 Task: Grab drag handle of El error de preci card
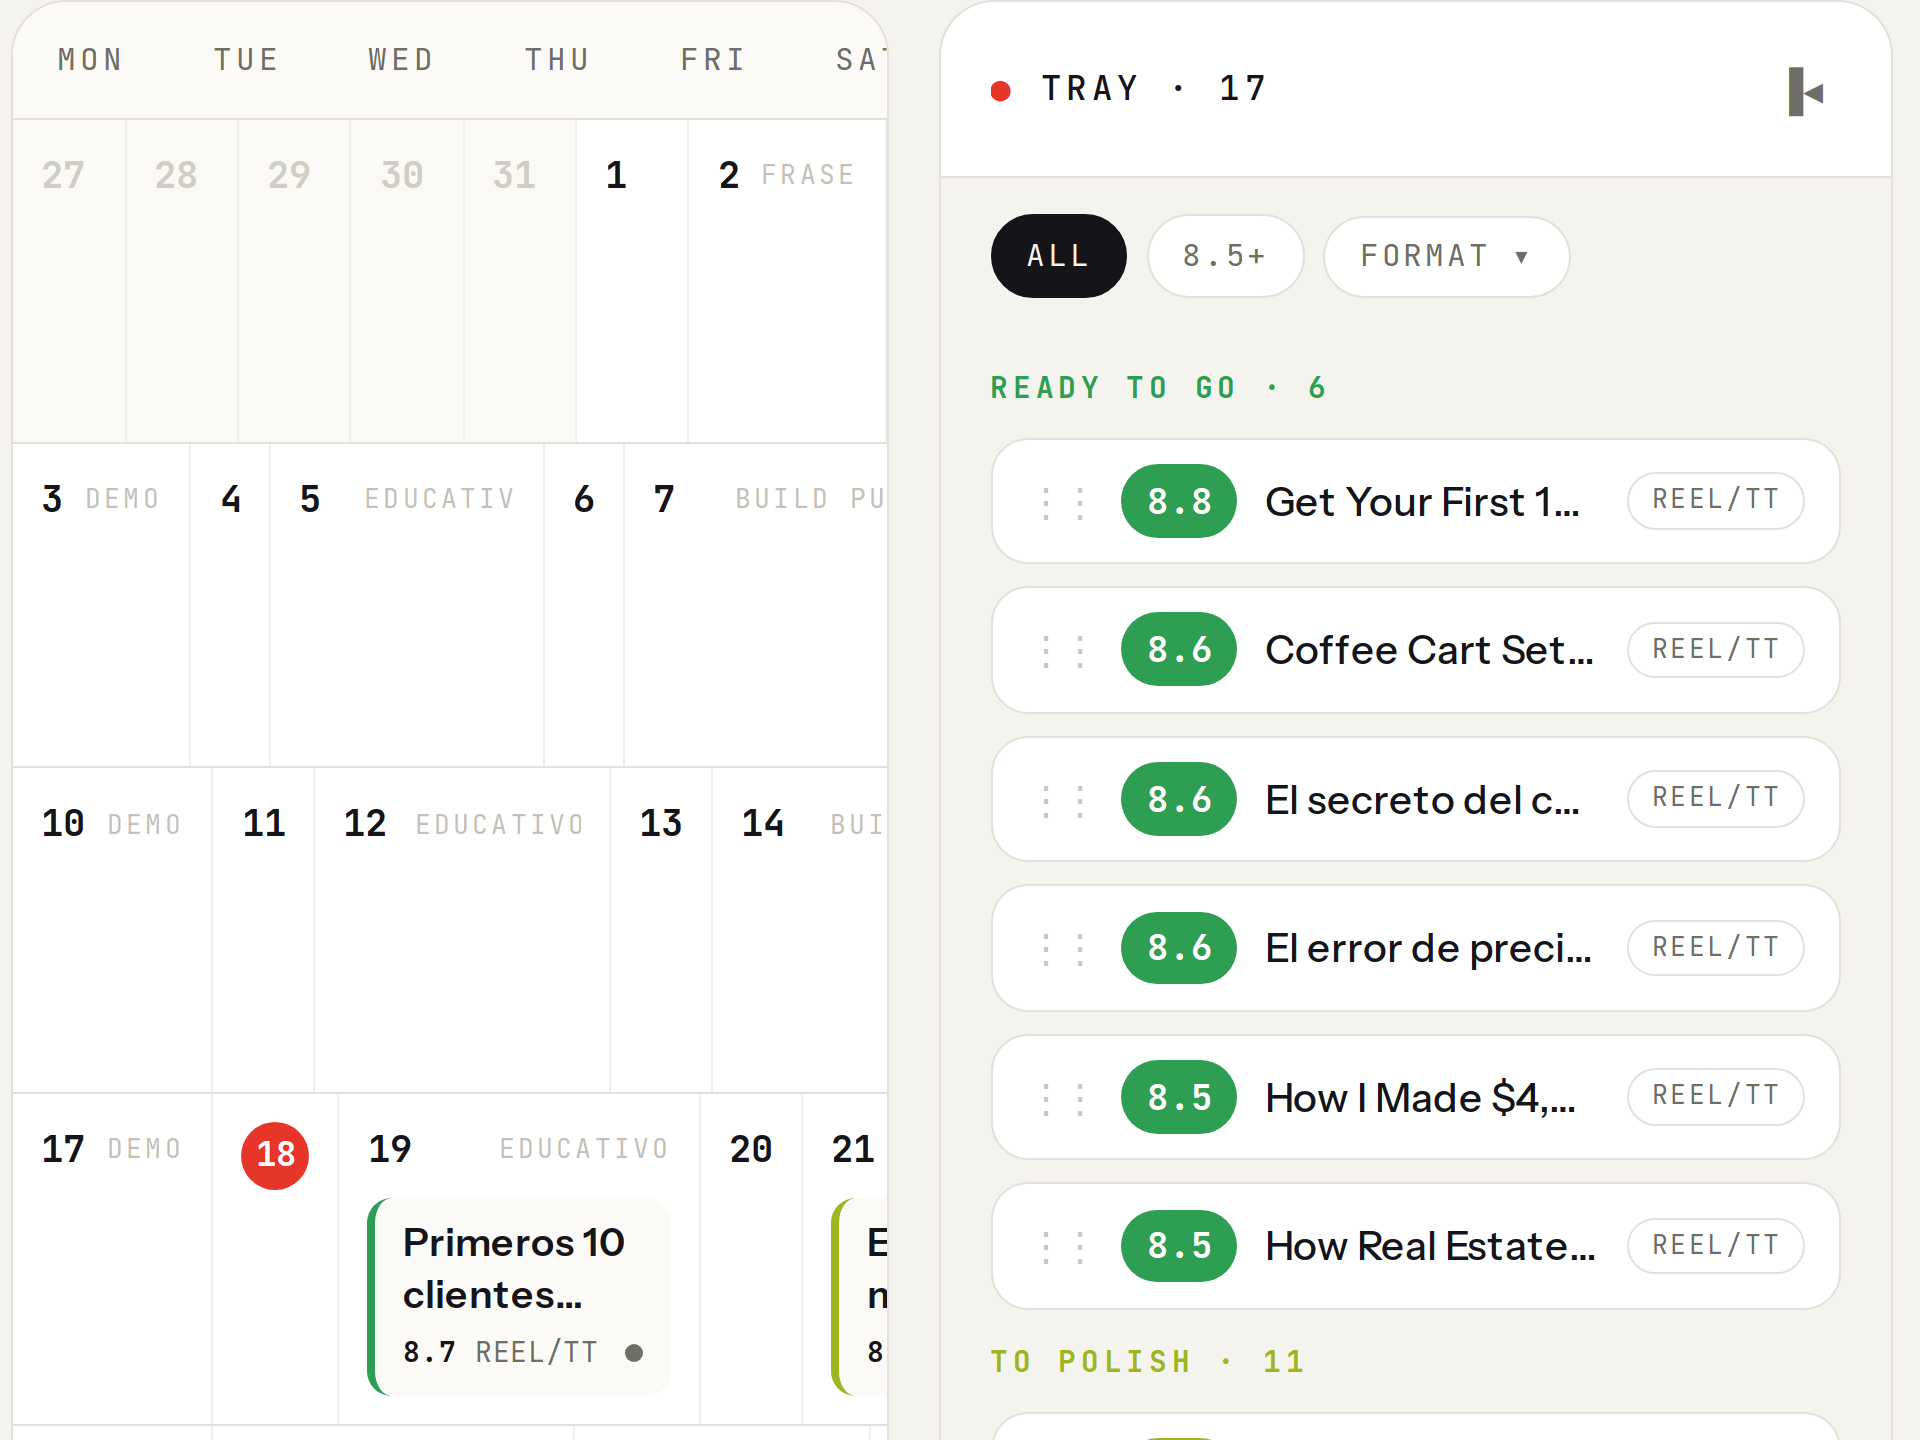(x=1063, y=949)
